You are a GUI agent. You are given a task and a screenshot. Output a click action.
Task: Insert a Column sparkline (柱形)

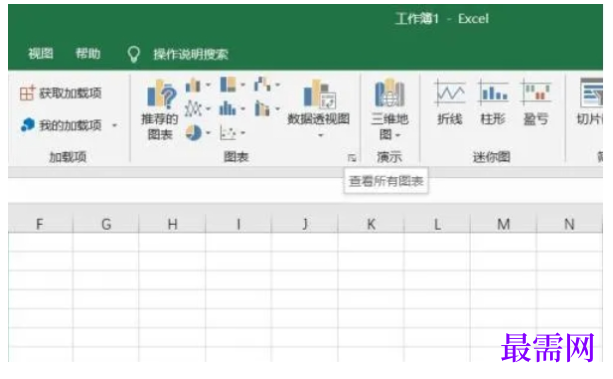pos(493,102)
